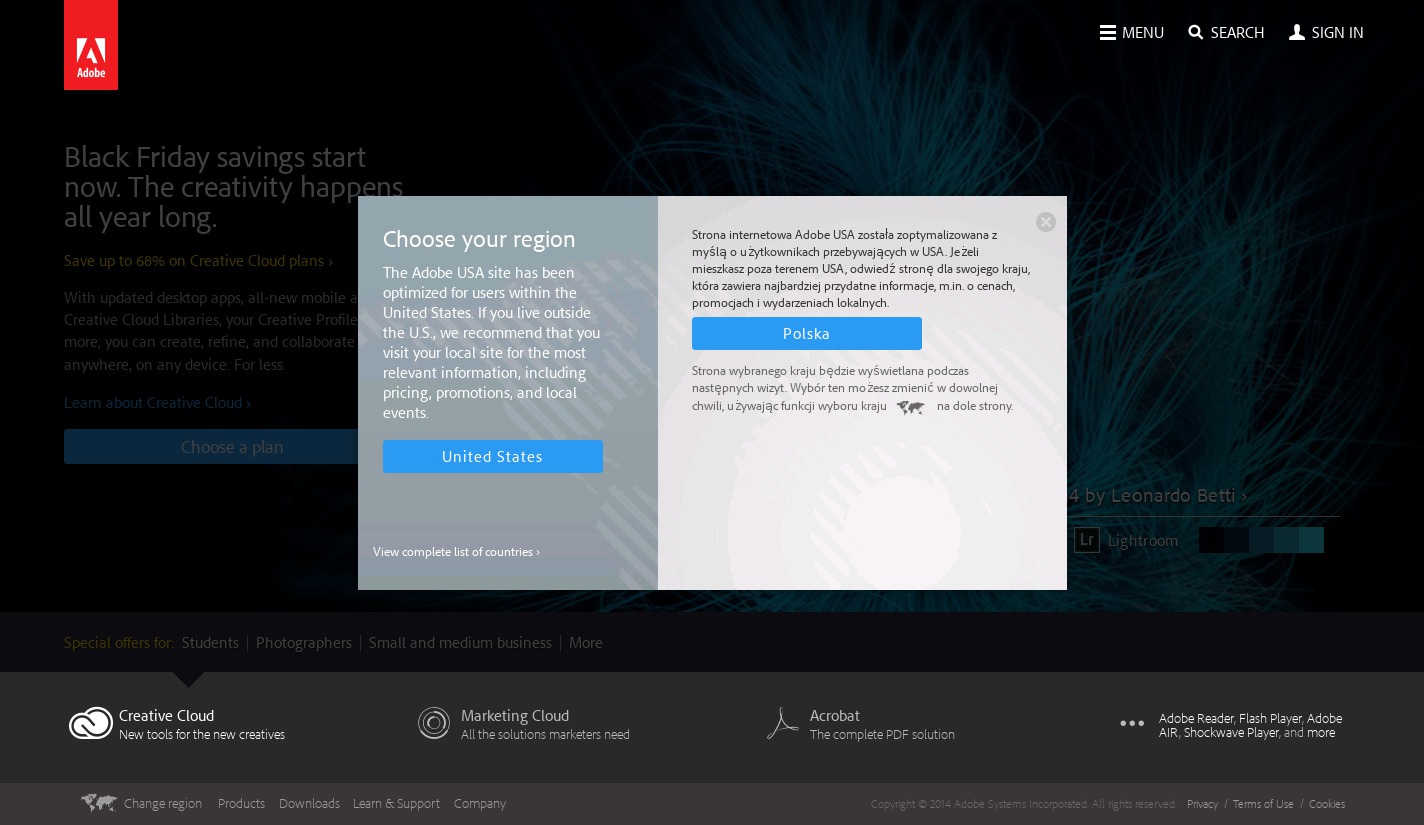Click the SIGN IN person icon
1424x825 pixels.
(x=1297, y=33)
